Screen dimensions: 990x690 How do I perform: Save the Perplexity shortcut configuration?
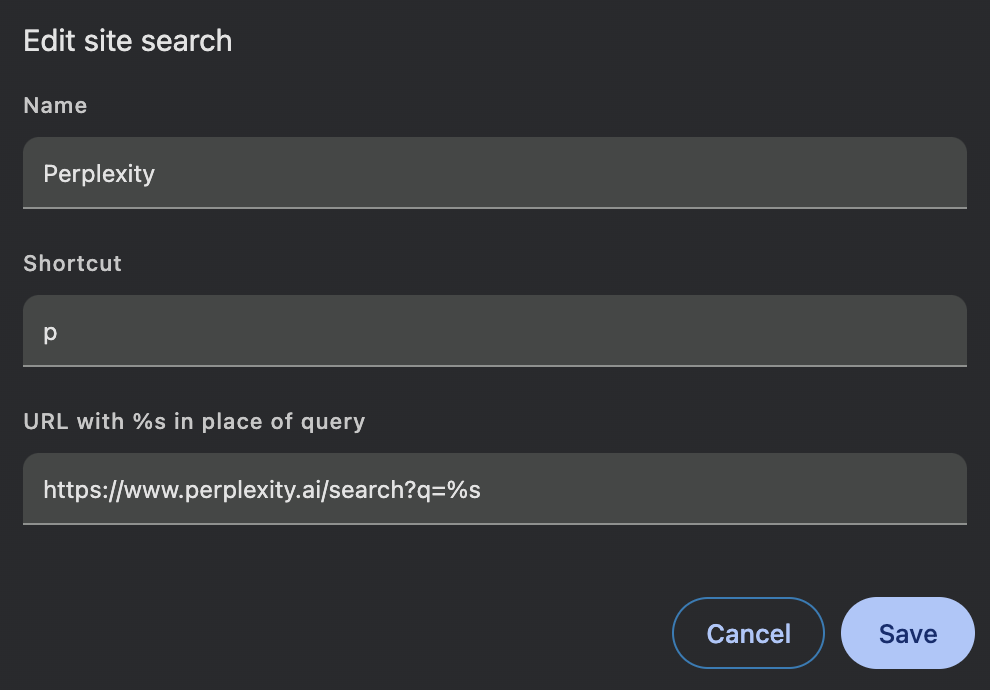907,632
